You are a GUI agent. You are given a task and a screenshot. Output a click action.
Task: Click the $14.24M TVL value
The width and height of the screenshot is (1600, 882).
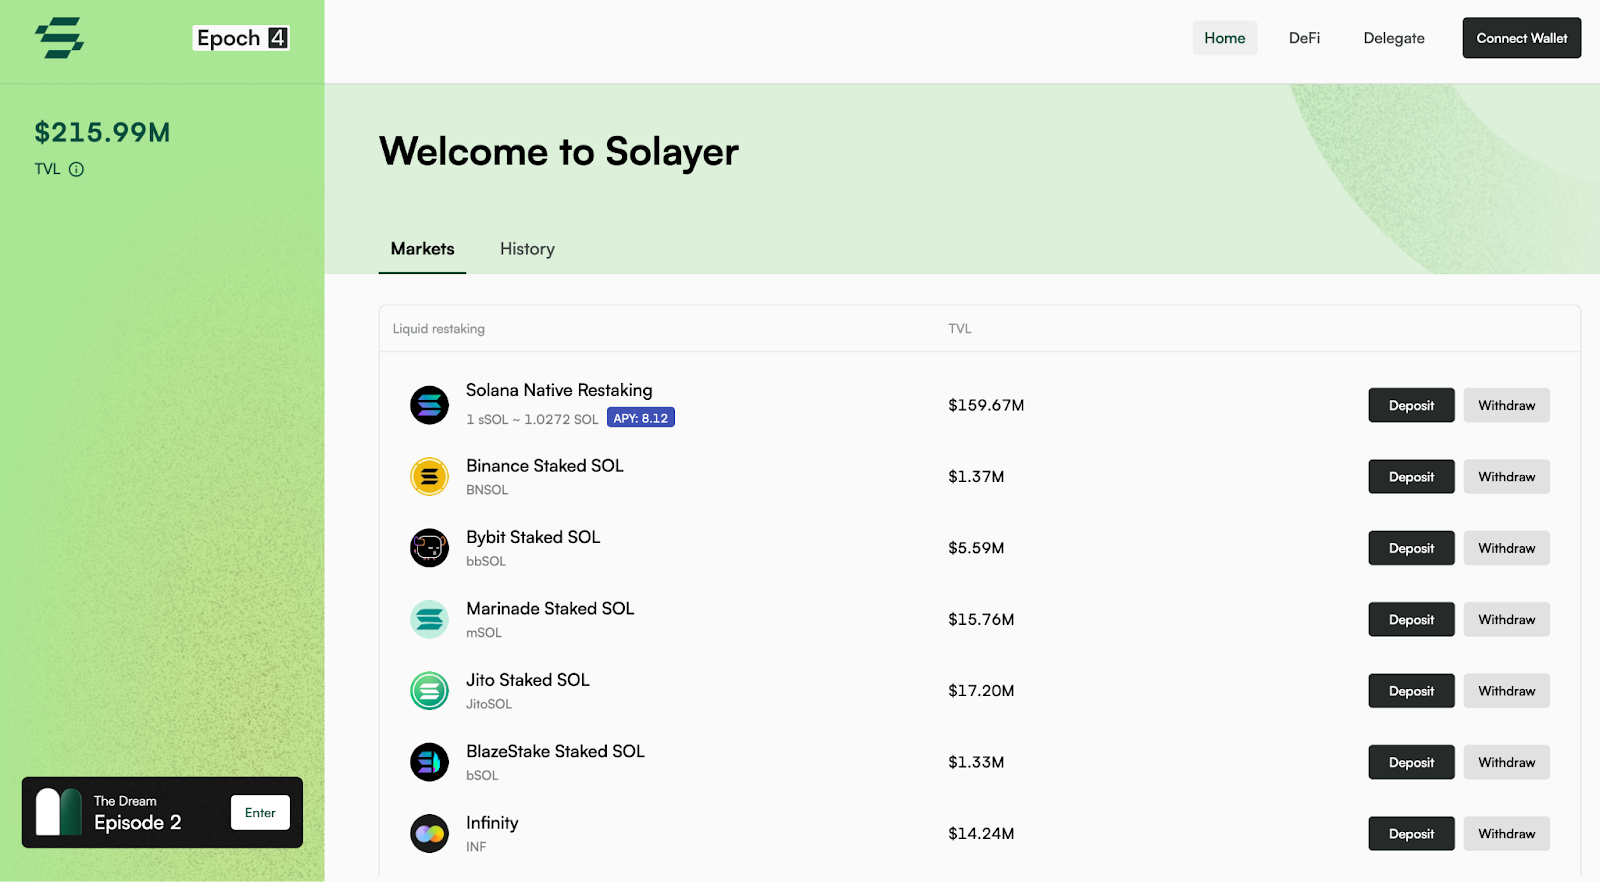(981, 834)
